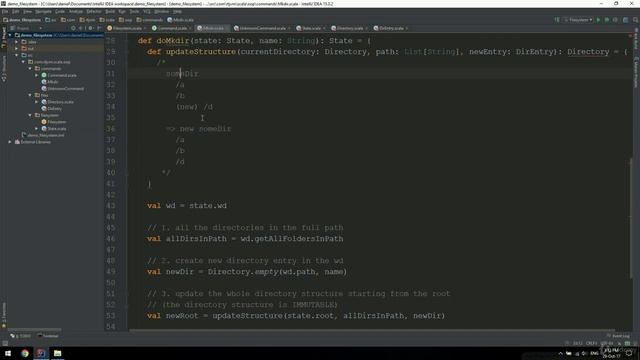
Task: Click the Project view selector dropdown
Action: point(26,28)
